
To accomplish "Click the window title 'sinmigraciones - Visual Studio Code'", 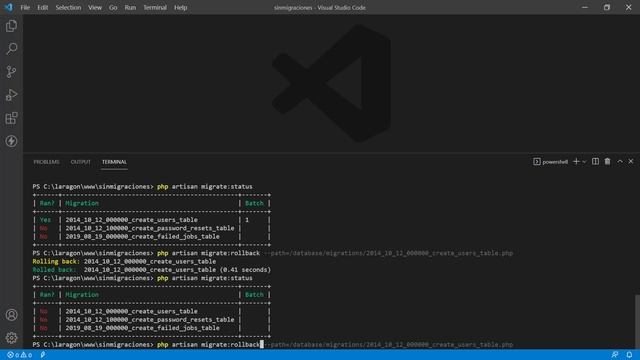I will 320,7.
